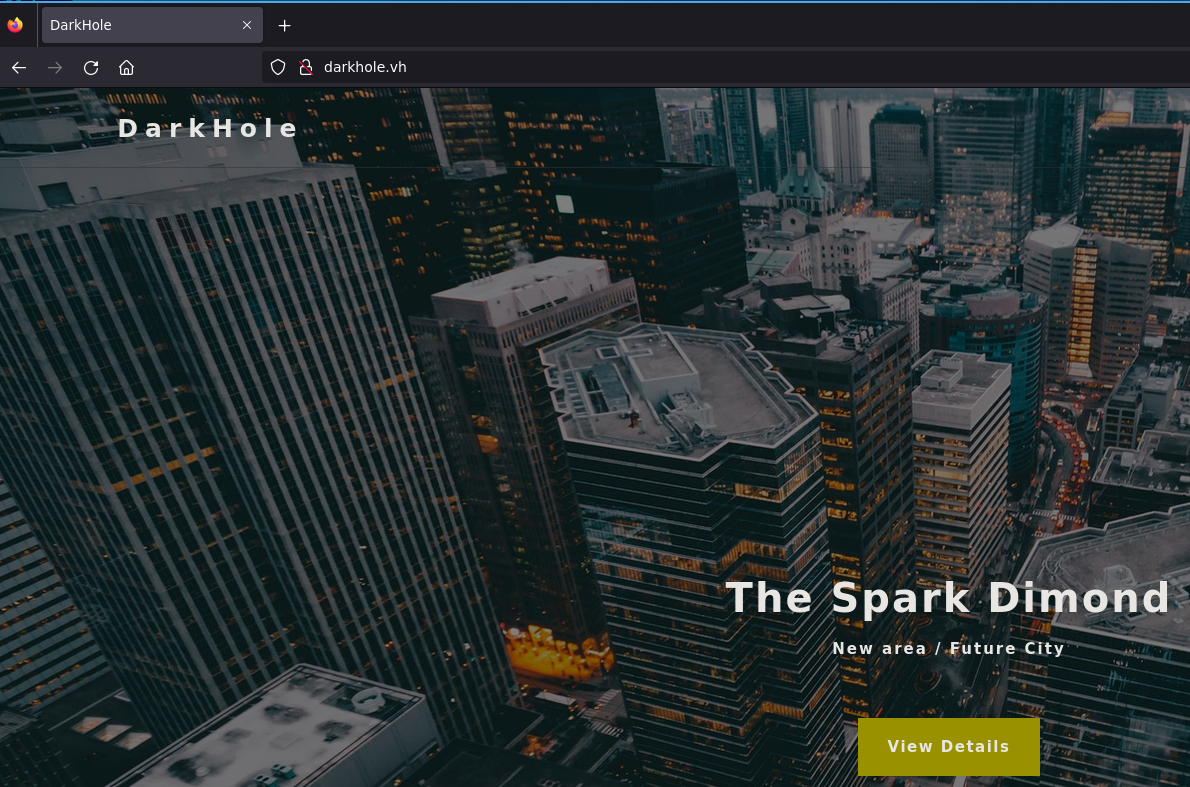Image resolution: width=1190 pixels, height=787 pixels.
Task: Show the insecure connection lock info
Action: (306, 67)
